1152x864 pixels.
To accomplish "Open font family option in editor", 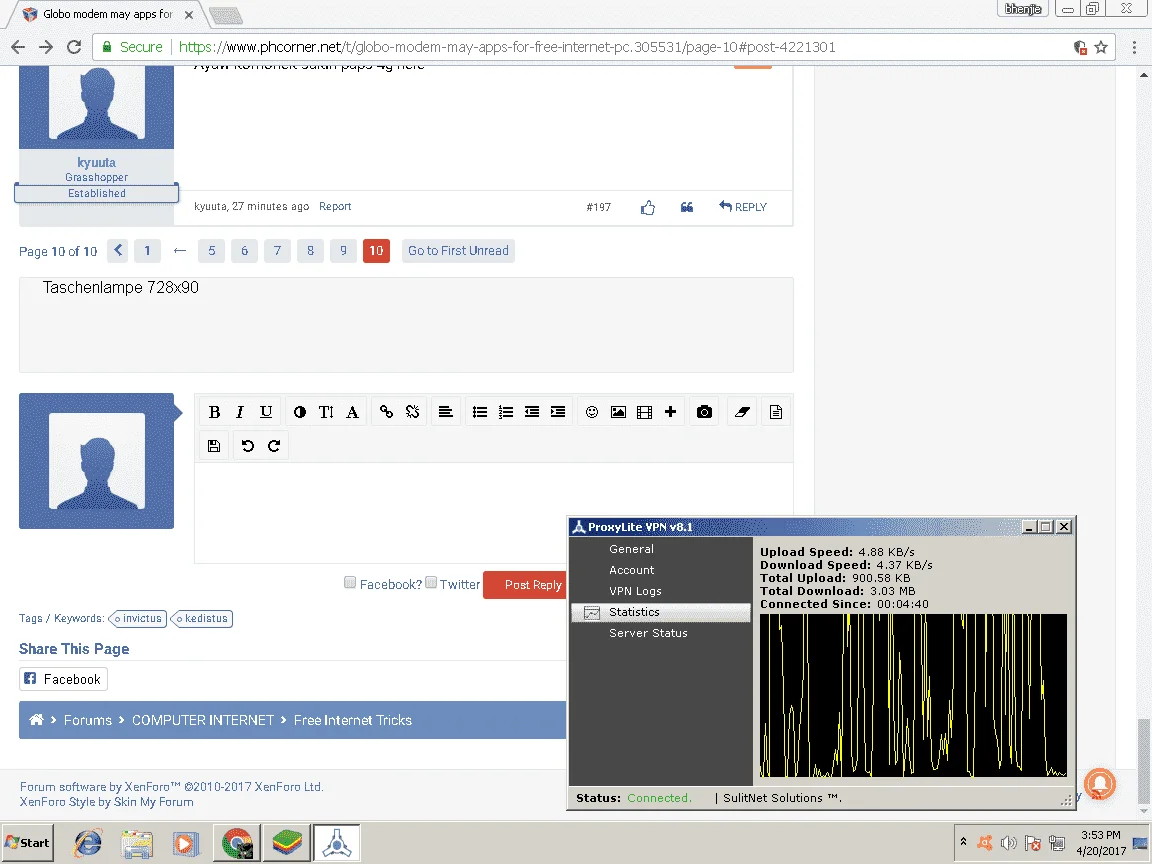I will click(353, 412).
